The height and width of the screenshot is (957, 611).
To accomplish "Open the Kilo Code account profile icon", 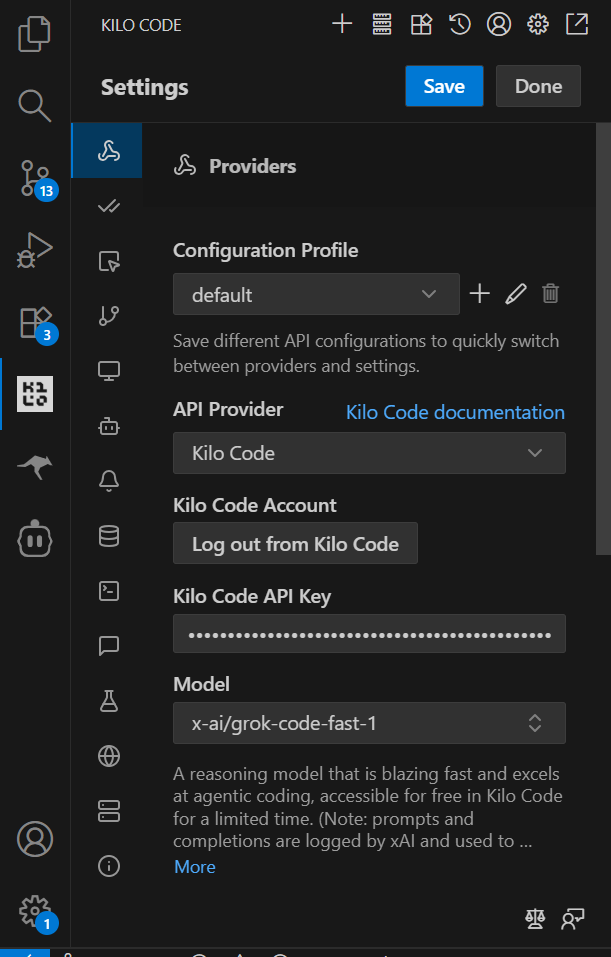I will (x=499, y=24).
